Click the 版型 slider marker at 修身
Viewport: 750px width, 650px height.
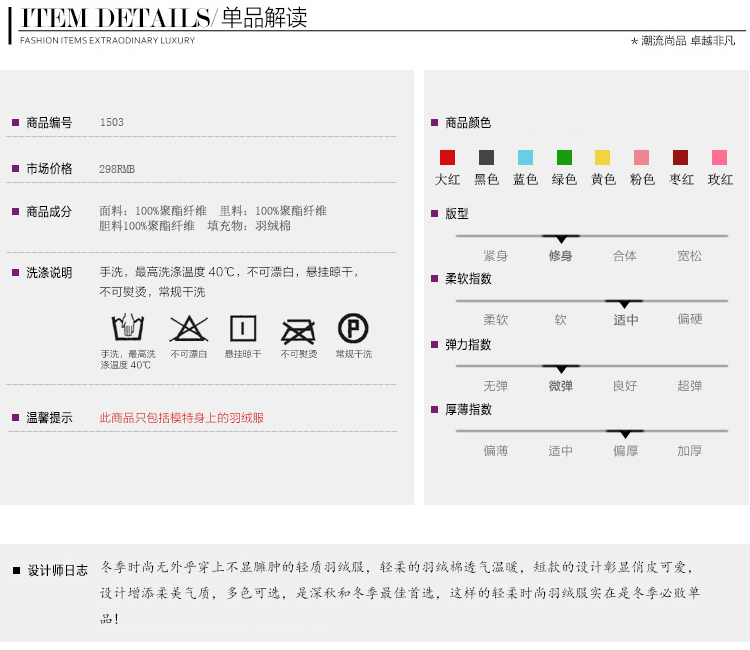click(561, 238)
